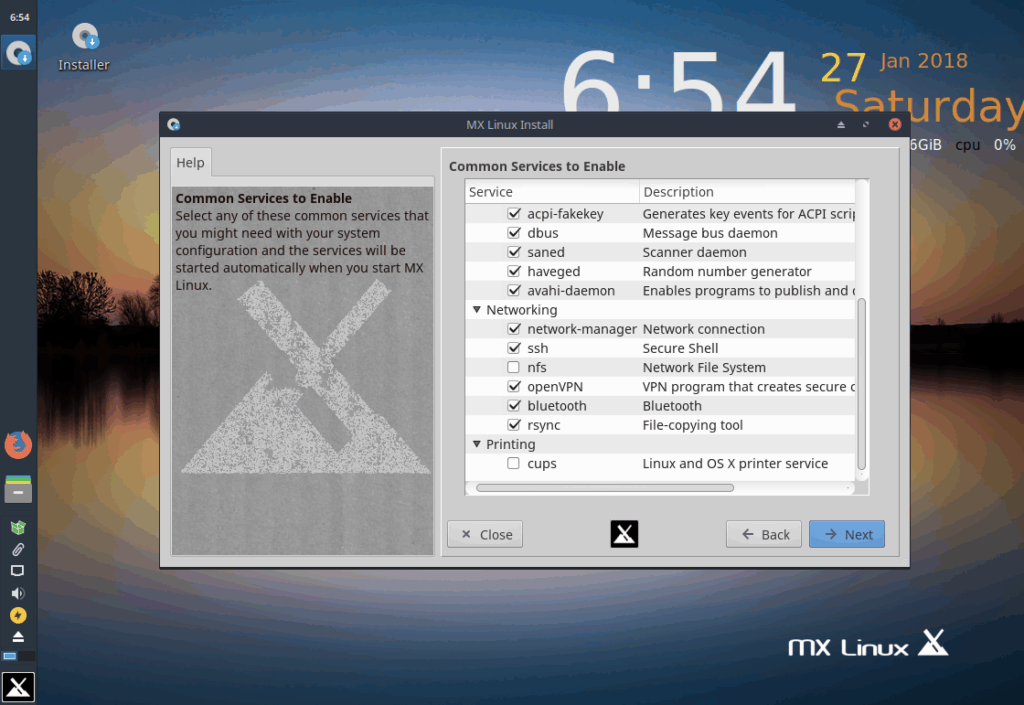Select 'Message bus daemon' description text
The width and height of the screenshot is (1024, 705).
click(710, 233)
